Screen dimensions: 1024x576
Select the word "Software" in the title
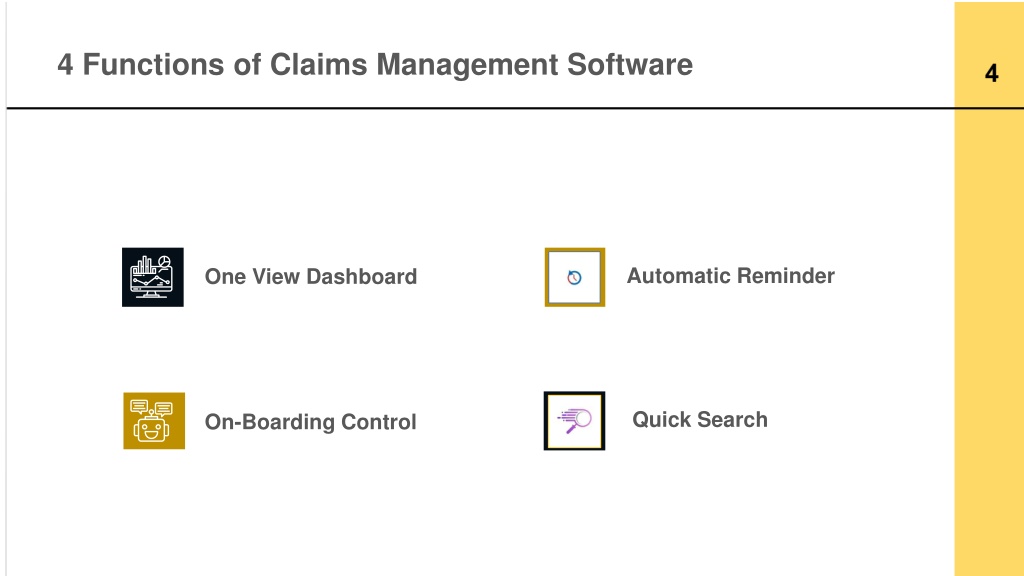coord(630,64)
